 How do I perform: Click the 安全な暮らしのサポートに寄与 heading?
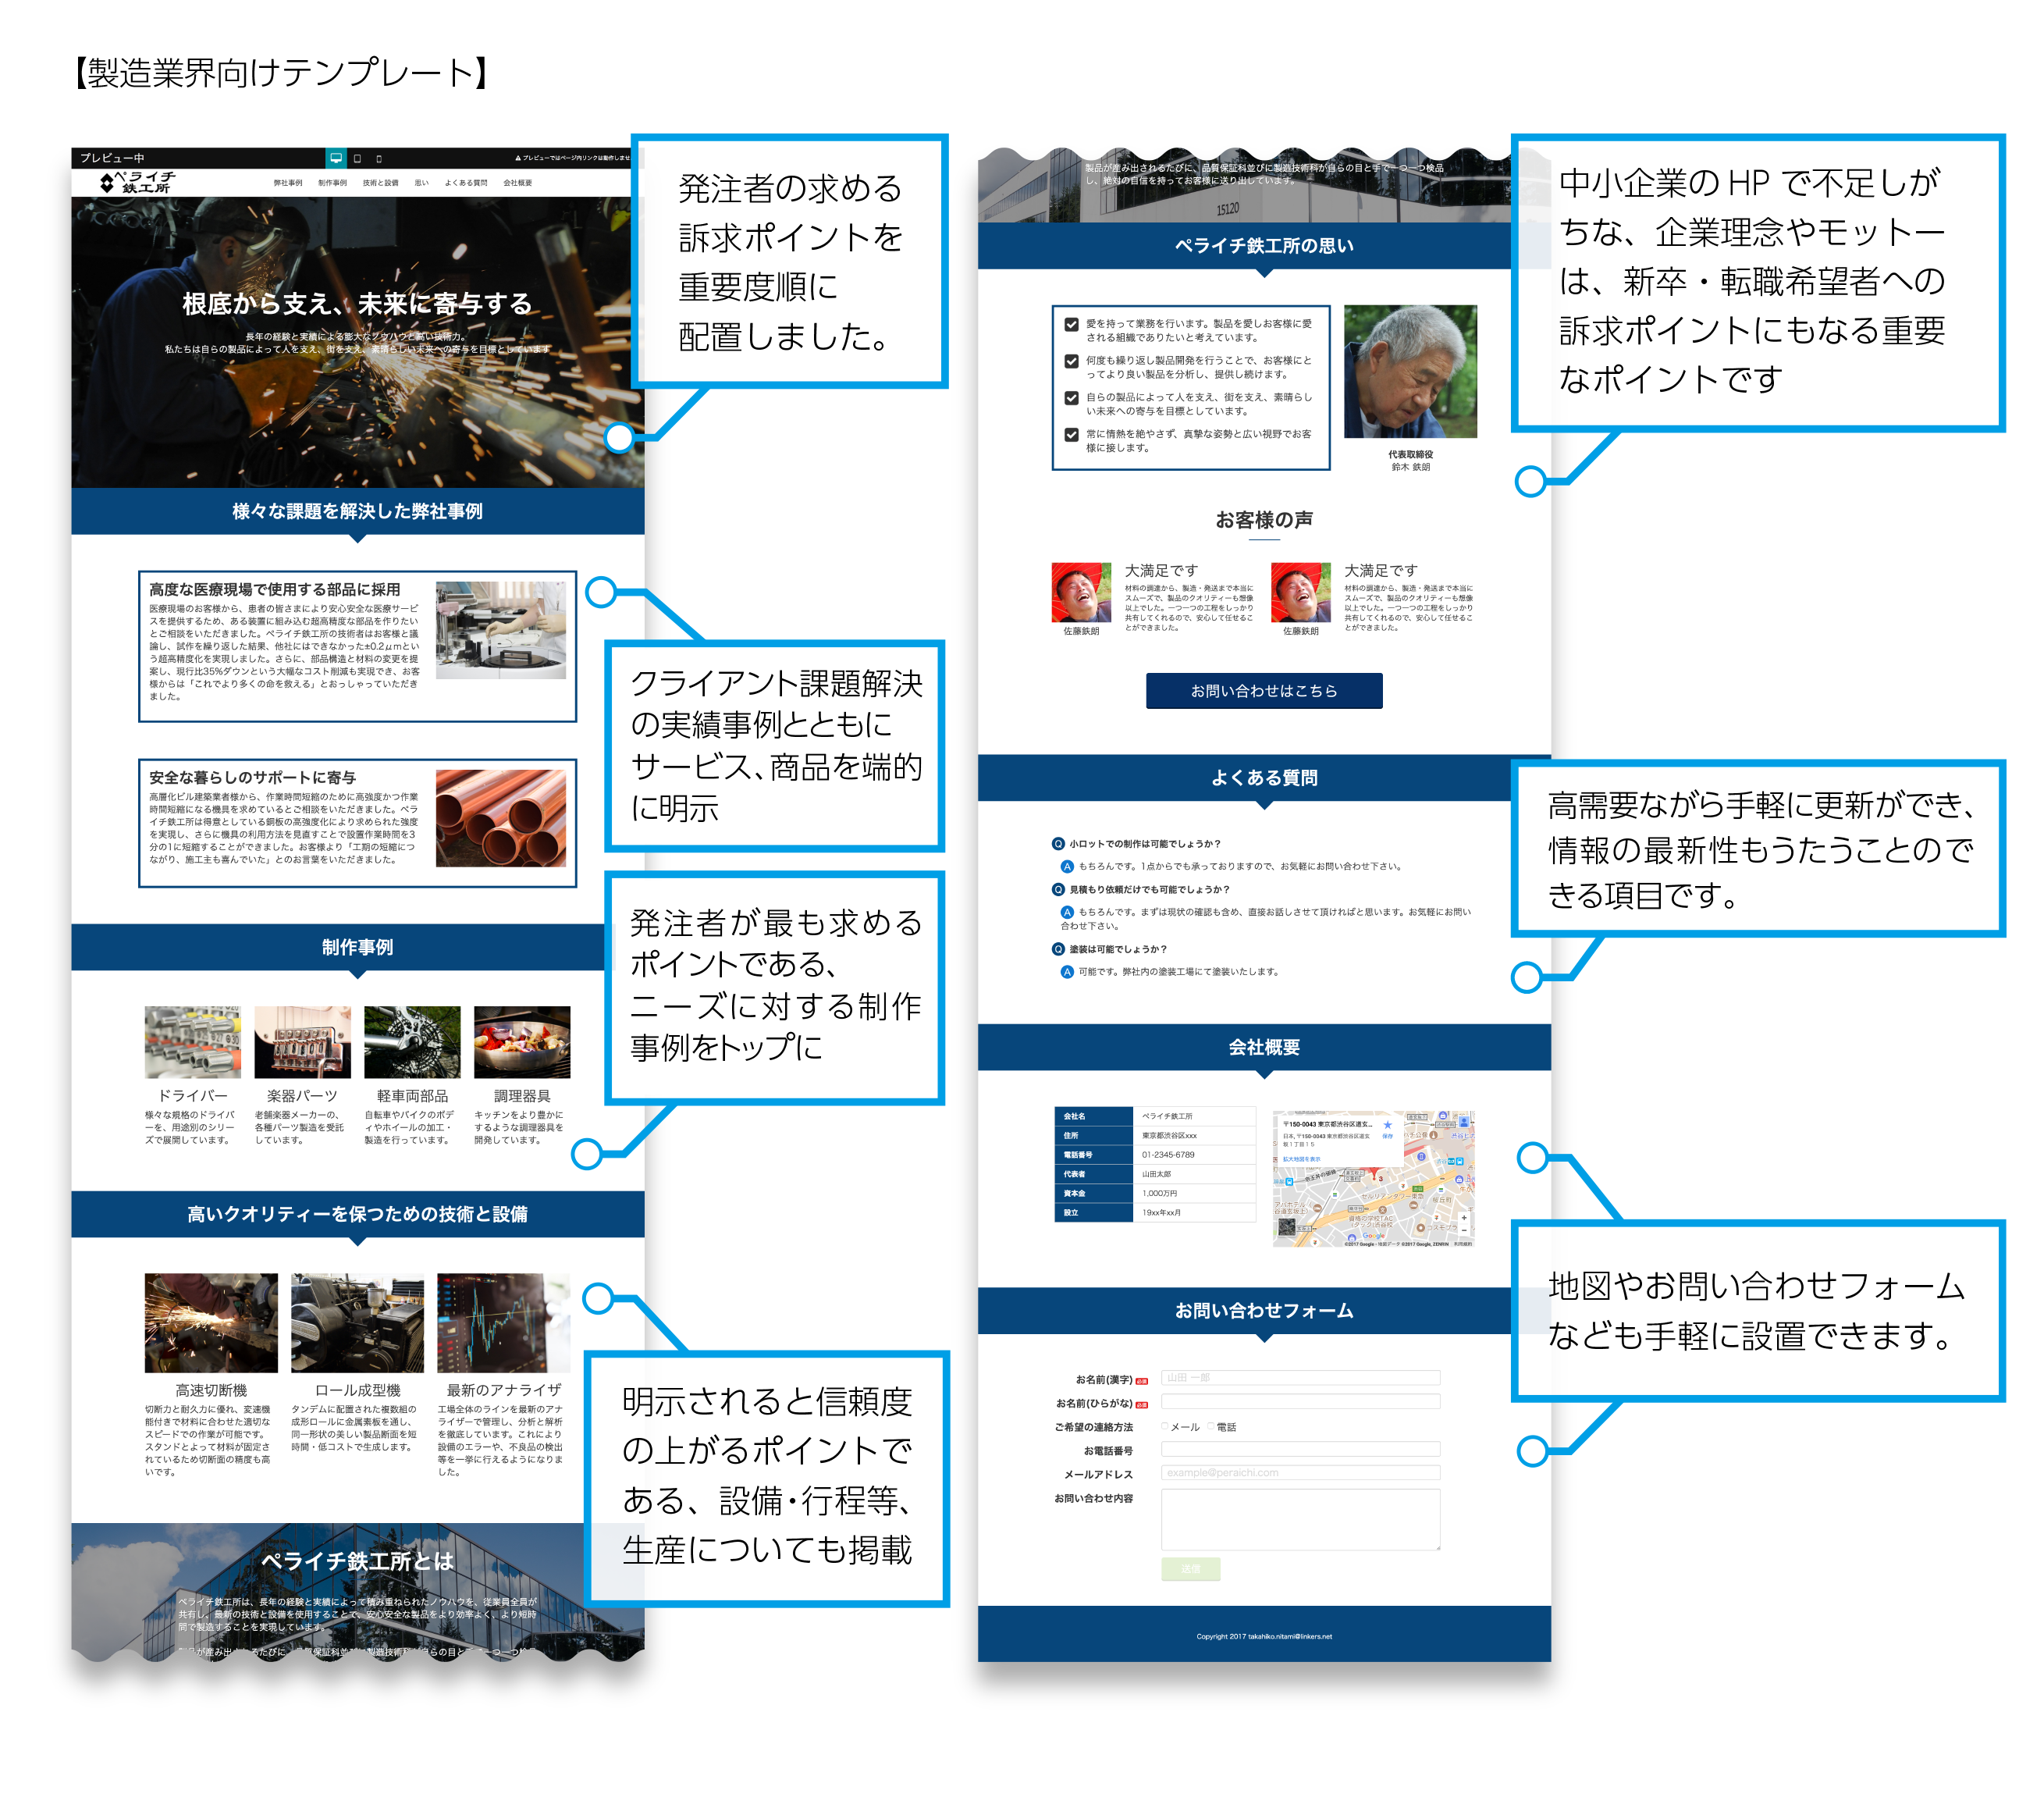tap(252, 777)
